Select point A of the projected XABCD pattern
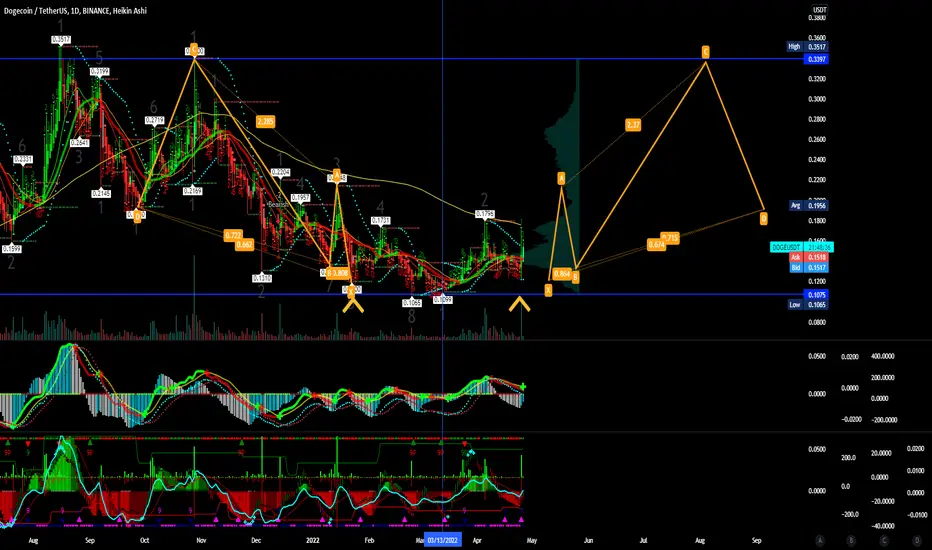This screenshot has width=932, height=550. pos(561,178)
